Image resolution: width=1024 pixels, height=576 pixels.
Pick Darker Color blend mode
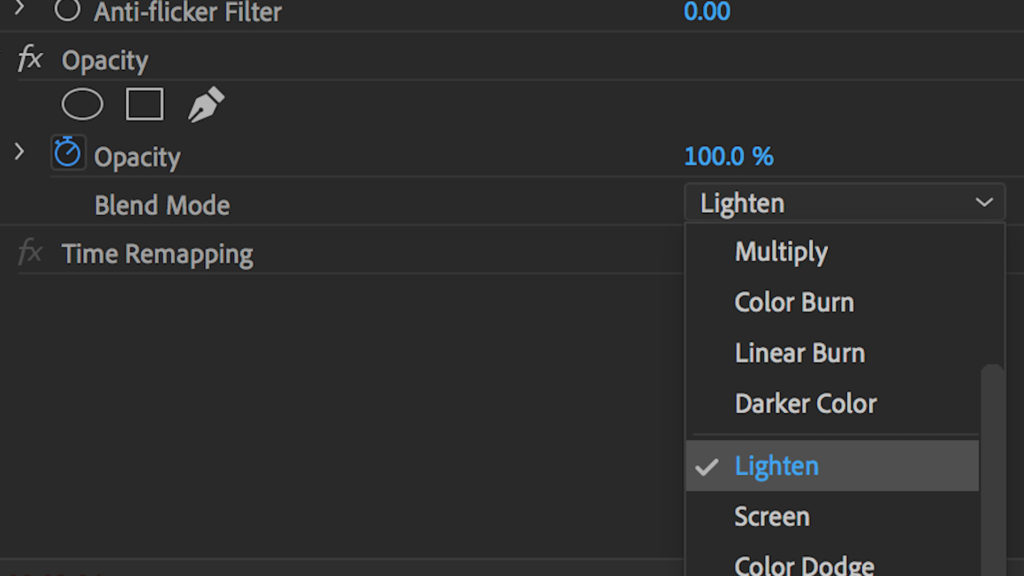805,404
